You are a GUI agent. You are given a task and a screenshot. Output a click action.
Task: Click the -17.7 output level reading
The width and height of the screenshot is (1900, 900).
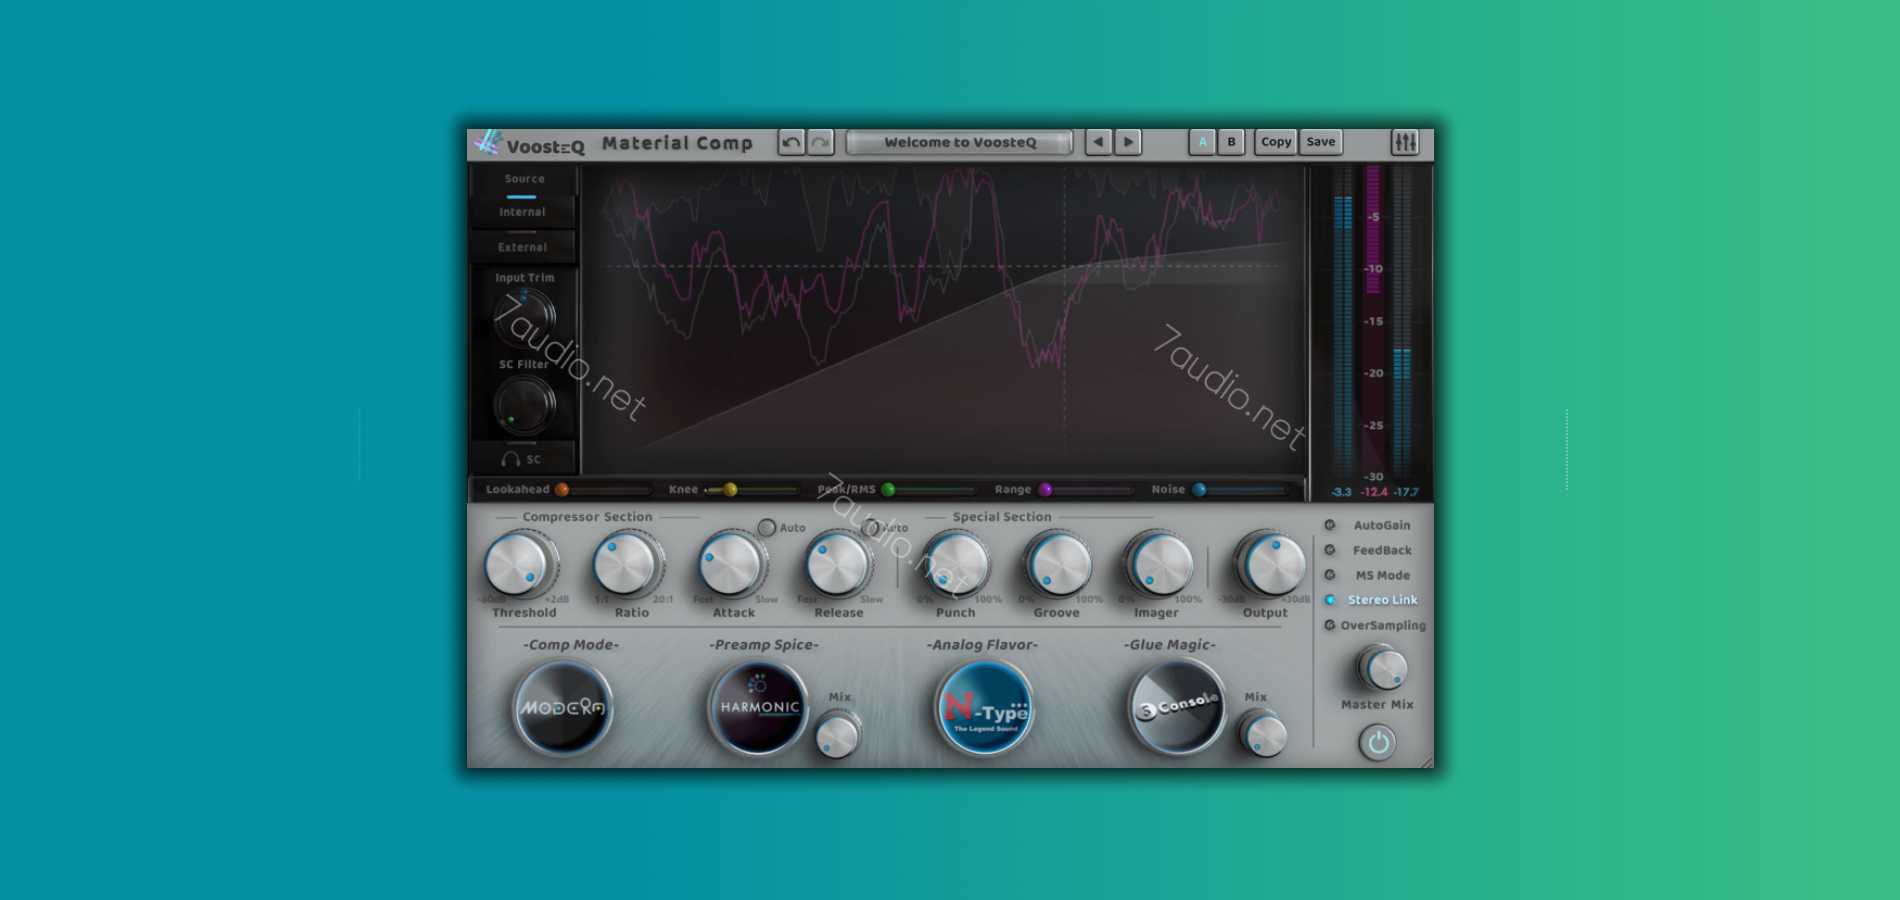pyautogui.click(x=1406, y=492)
